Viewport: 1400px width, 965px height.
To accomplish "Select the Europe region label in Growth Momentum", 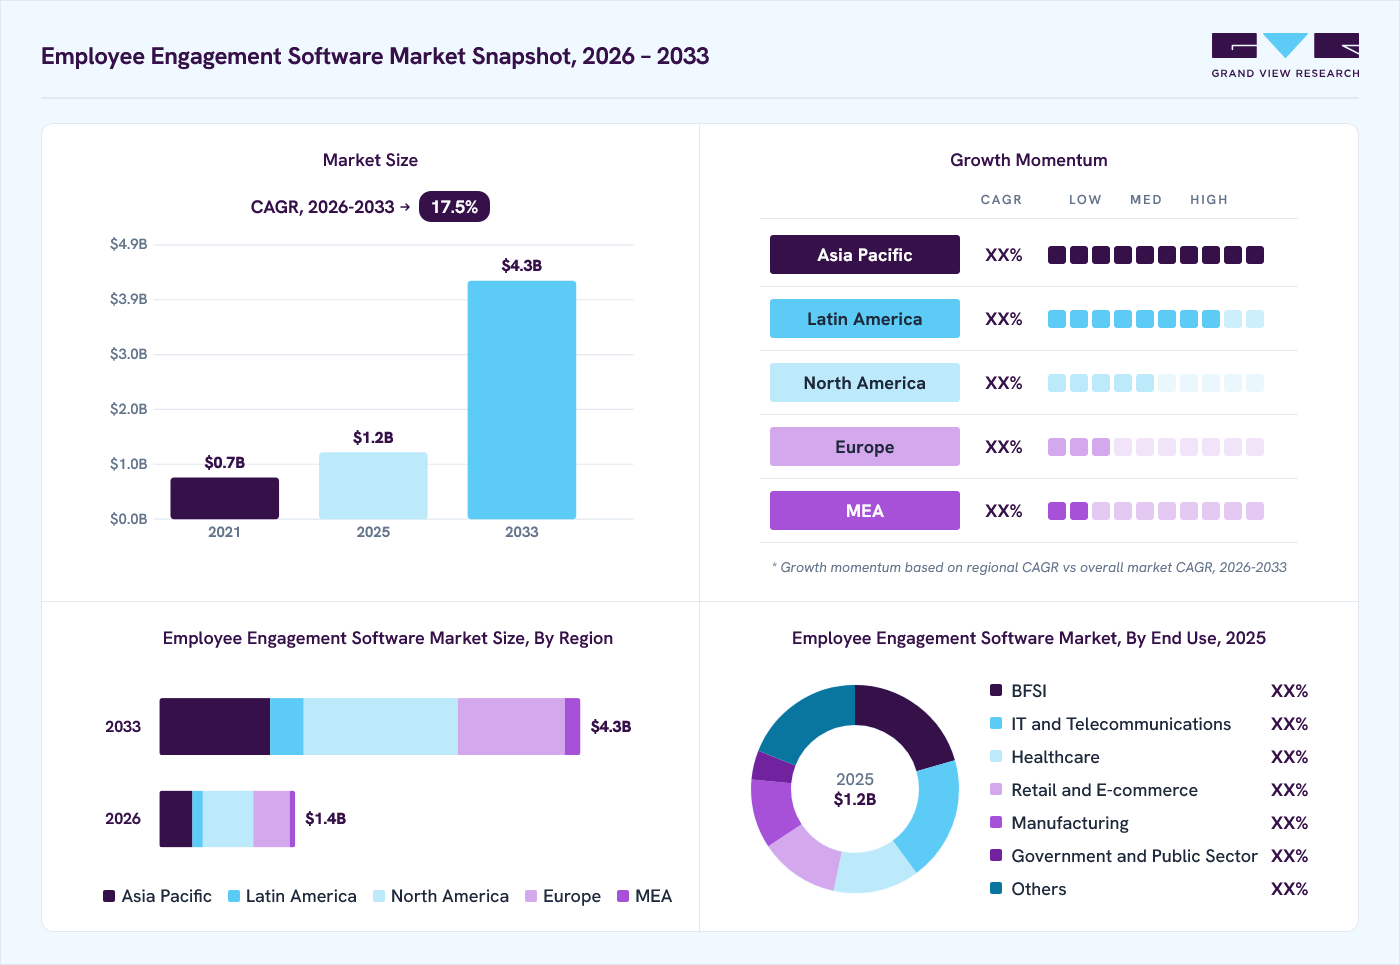I will (x=865, y=447).
